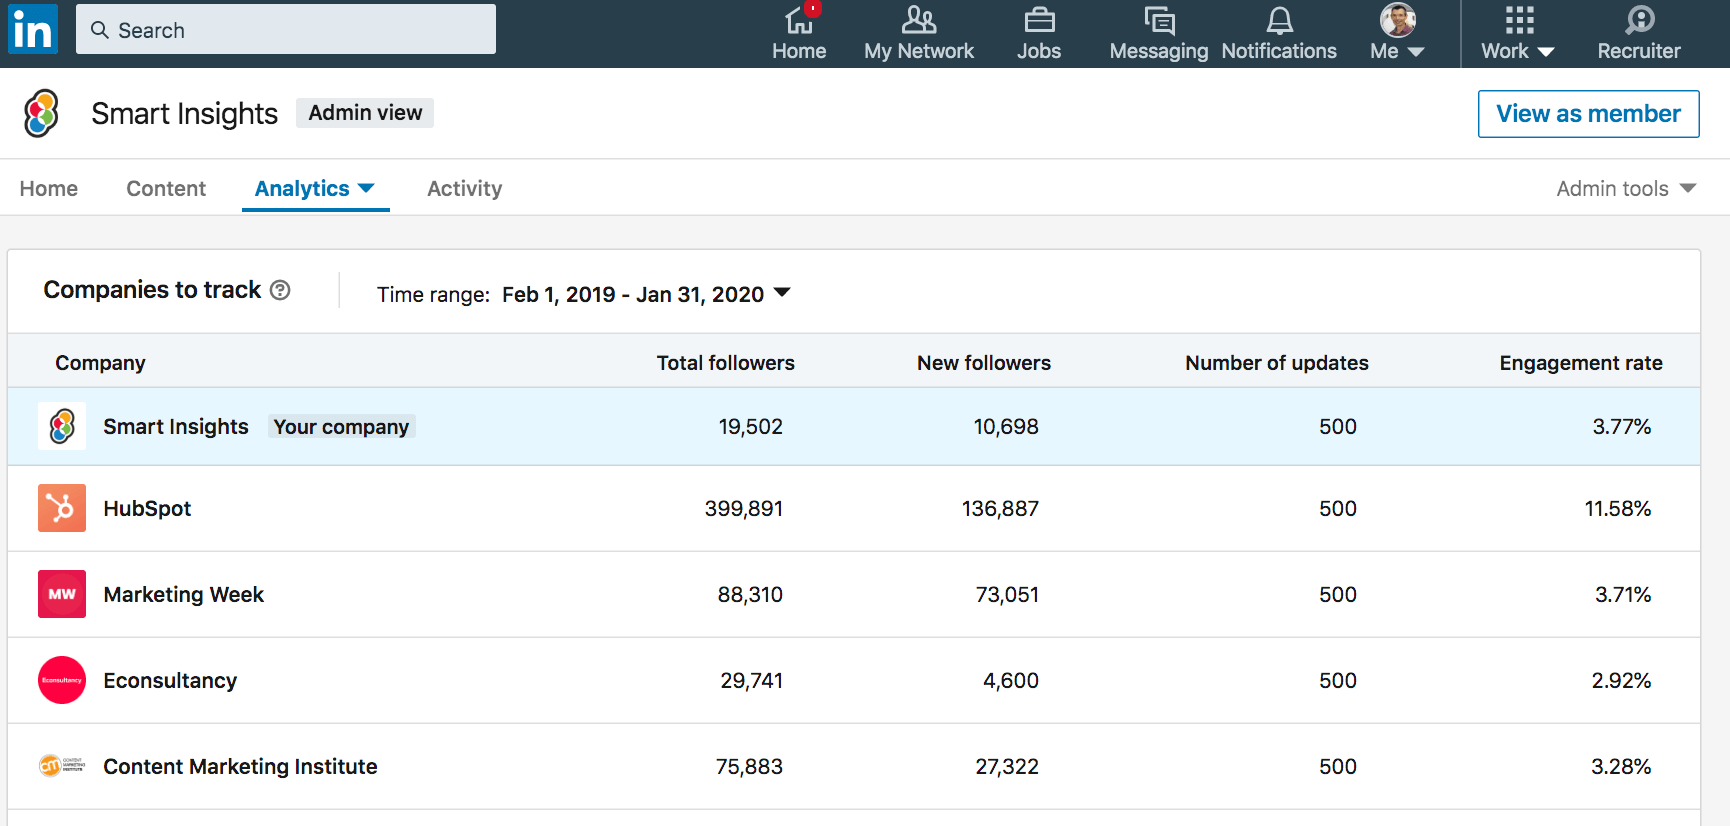The image size is (1730, 826).
Task: Click the Your company label
Action: 341,426
